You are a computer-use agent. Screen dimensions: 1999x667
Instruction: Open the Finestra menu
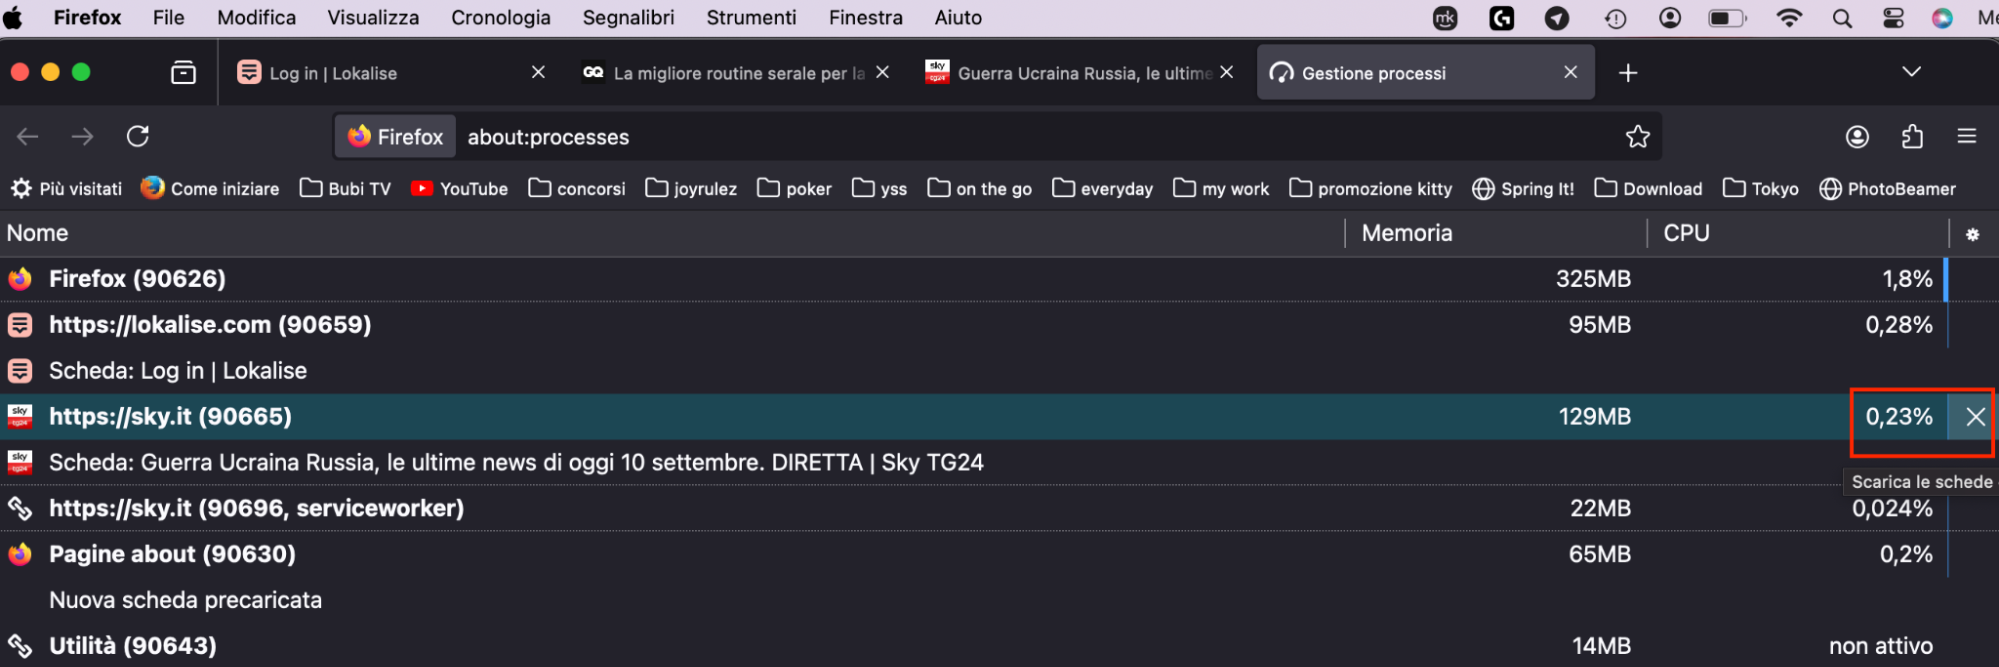(865, 17)
